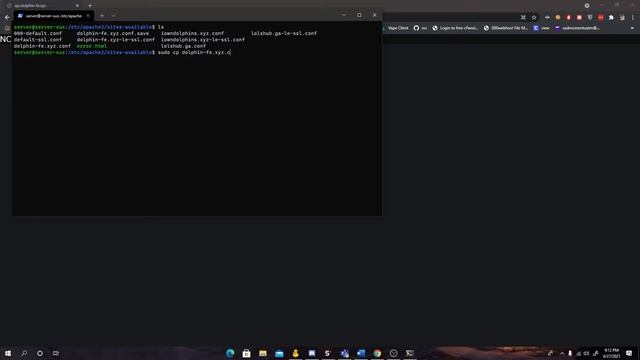This screenshot has height=360, width=640.
Task: Expand the bookmarks bar overflow chevron
Action: click(632, 28)
